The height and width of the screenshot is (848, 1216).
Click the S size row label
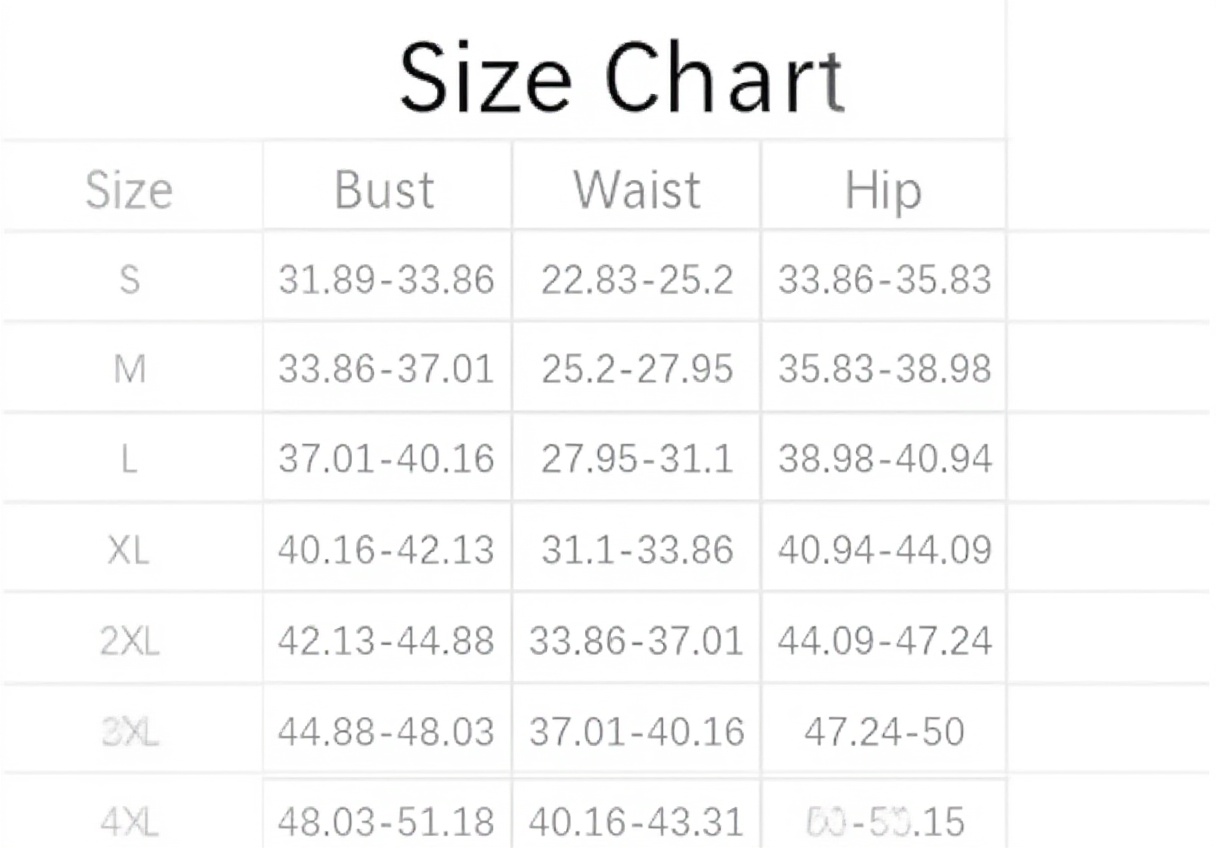129,280
